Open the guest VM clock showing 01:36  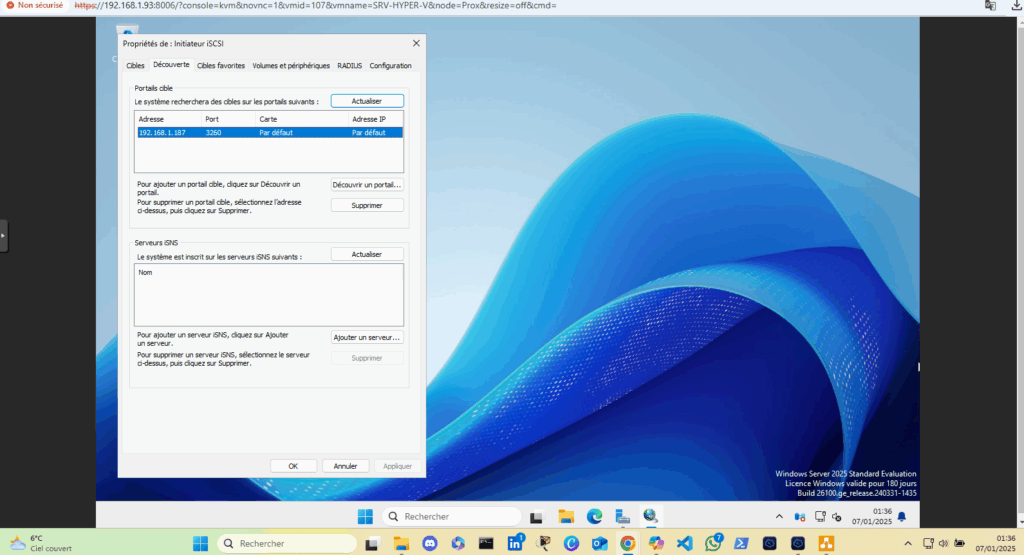[x=872, y=516]
